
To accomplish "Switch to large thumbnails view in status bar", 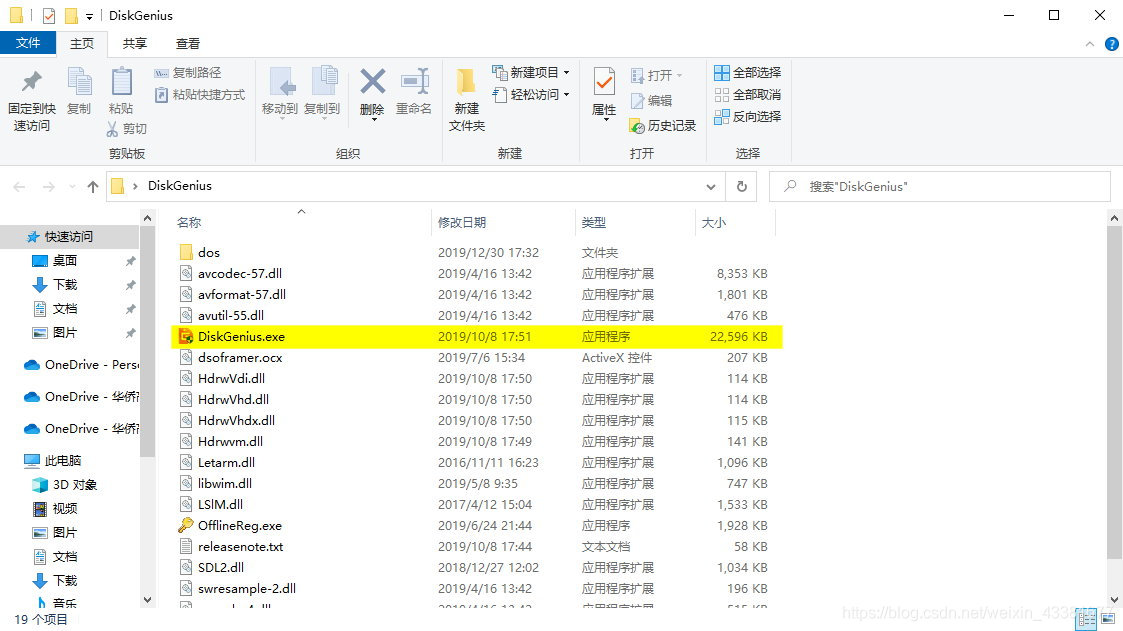I will click(x=1110, y=619).
